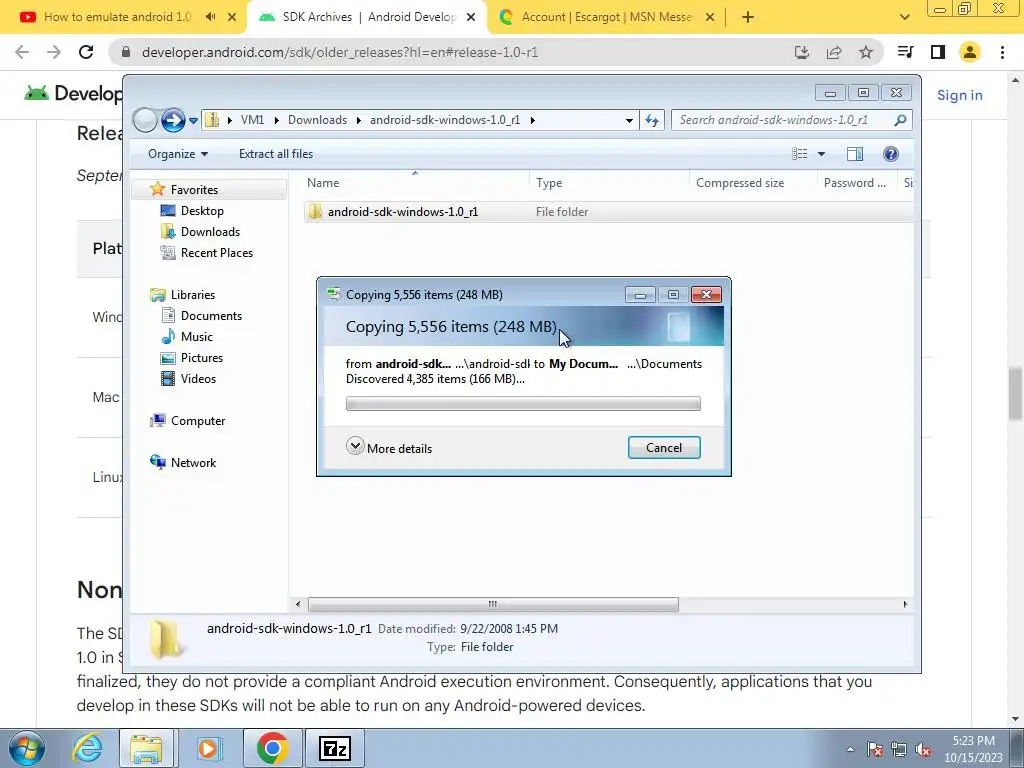Close the Escargot account tab

point(711,17)
